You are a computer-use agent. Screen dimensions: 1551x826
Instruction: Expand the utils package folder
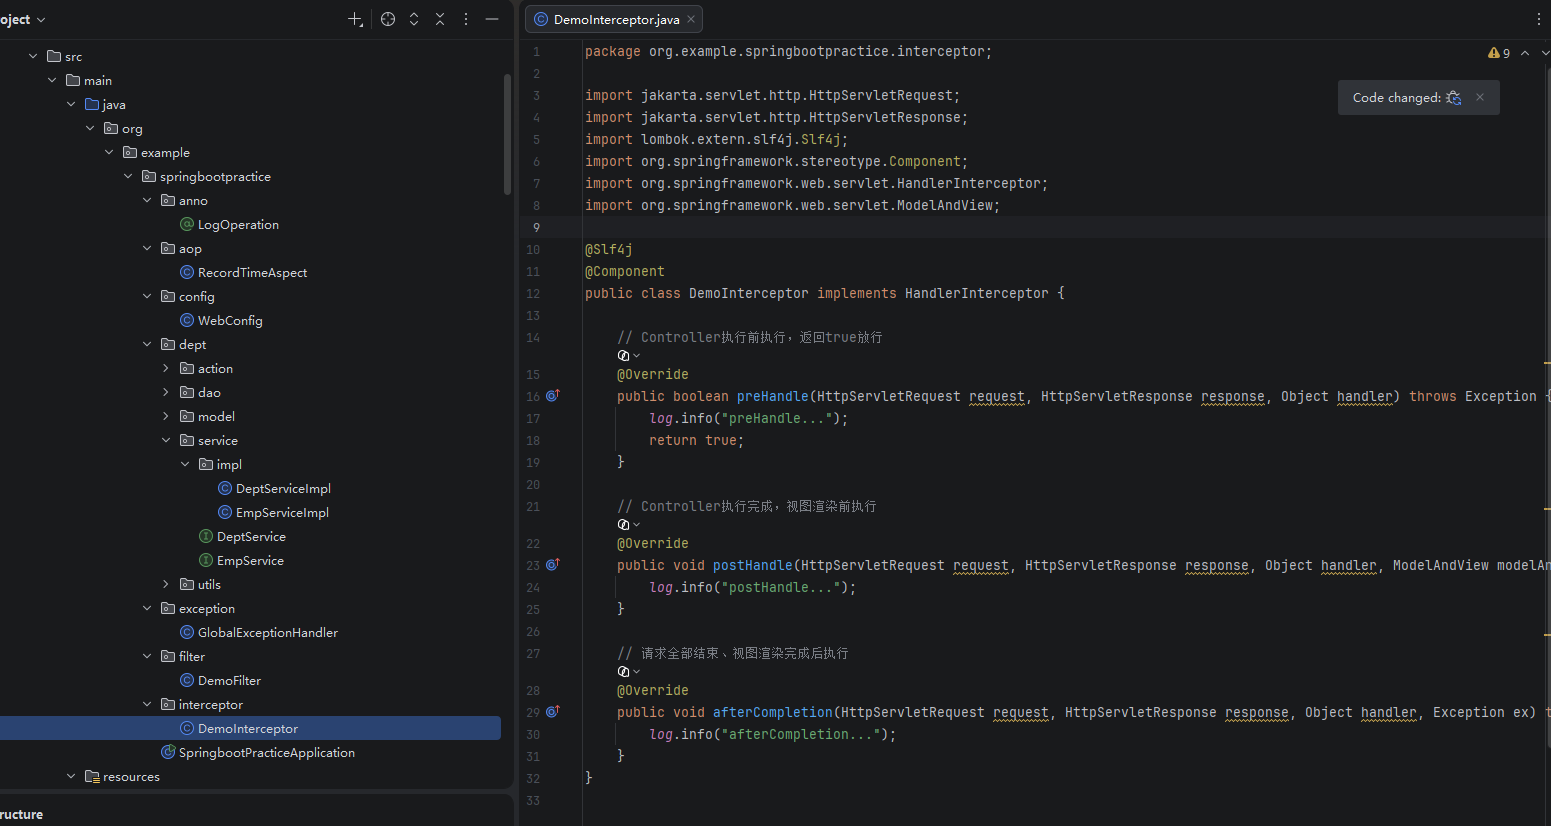pos(166,585)
